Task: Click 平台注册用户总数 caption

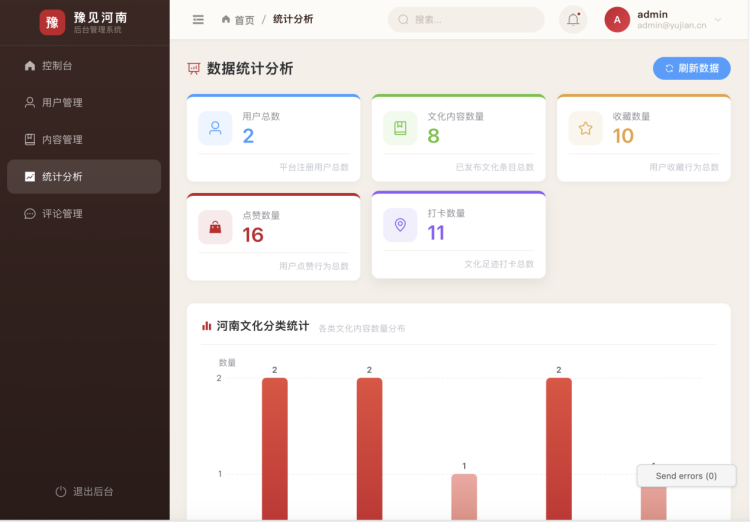Action: point(314,167)
